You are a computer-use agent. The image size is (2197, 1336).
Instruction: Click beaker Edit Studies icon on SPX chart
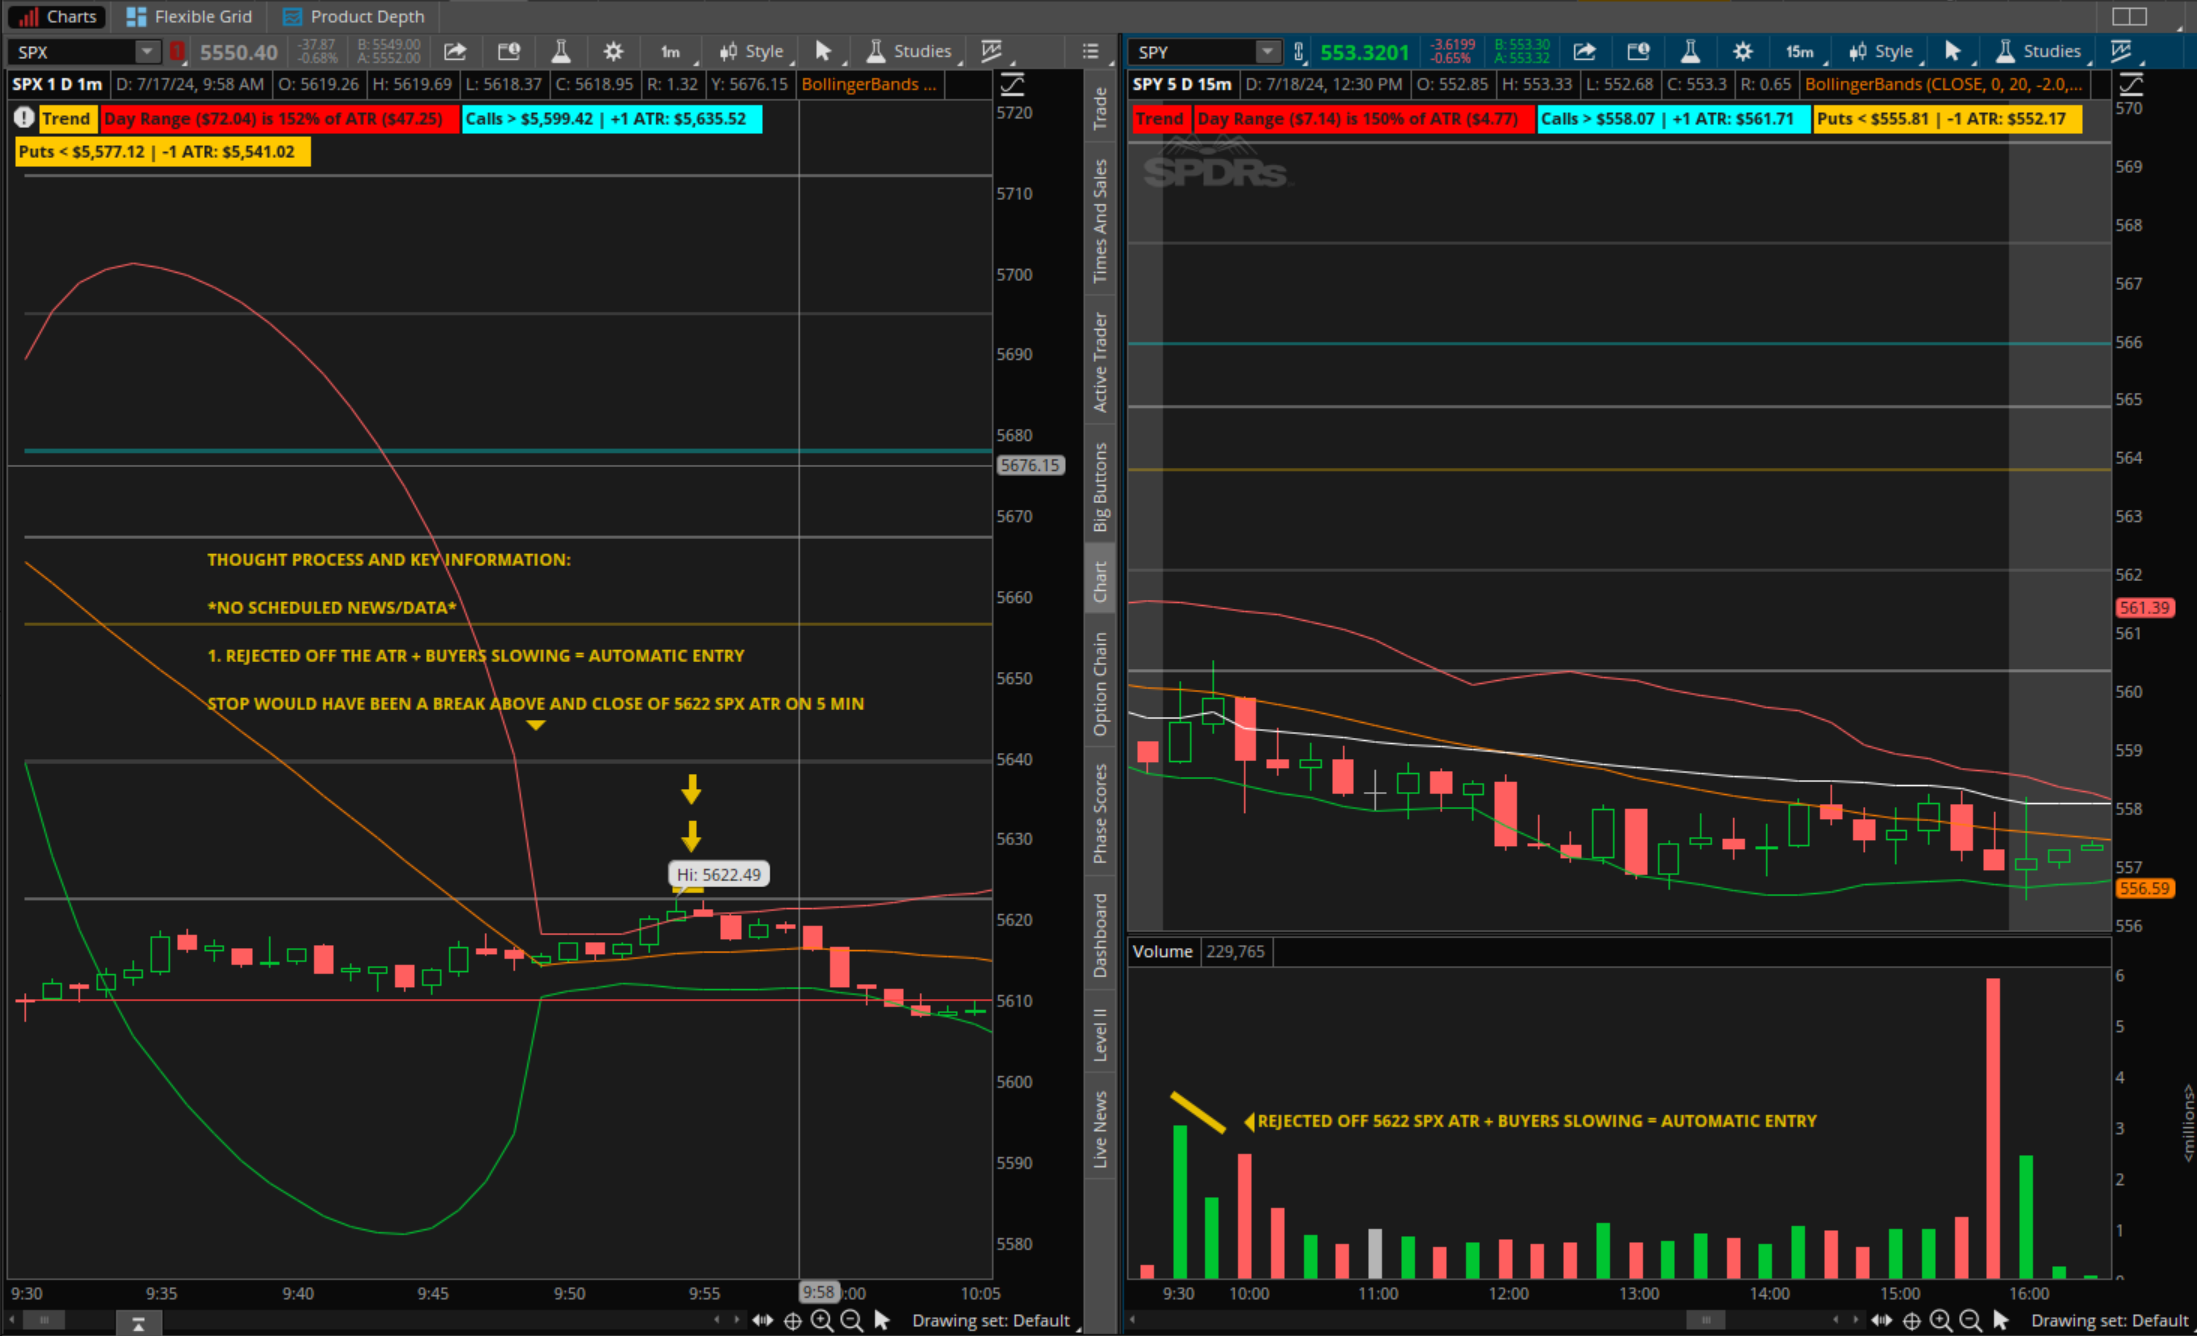(560, 51)
